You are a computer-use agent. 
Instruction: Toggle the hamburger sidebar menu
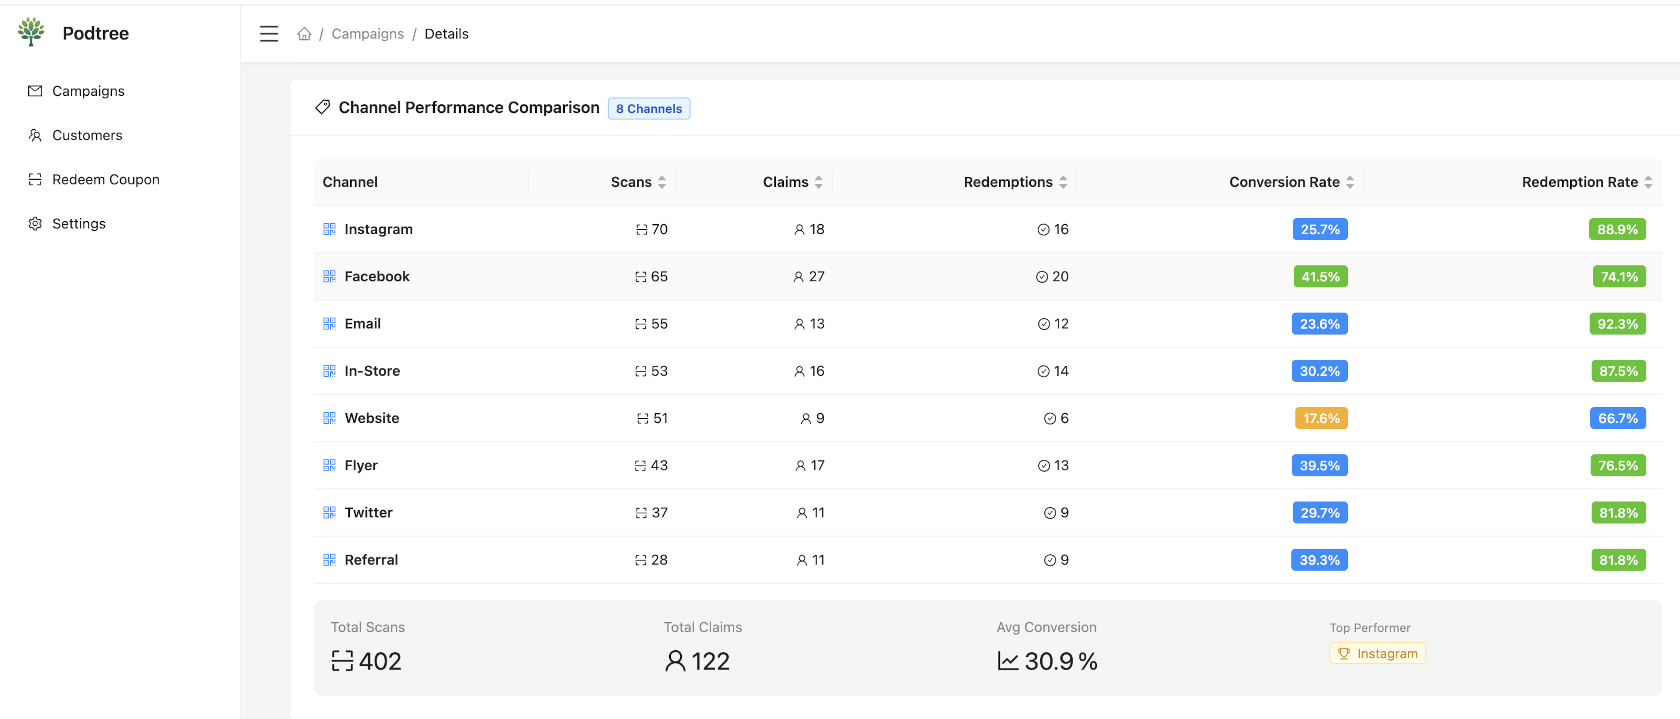[x=269, y=34]
